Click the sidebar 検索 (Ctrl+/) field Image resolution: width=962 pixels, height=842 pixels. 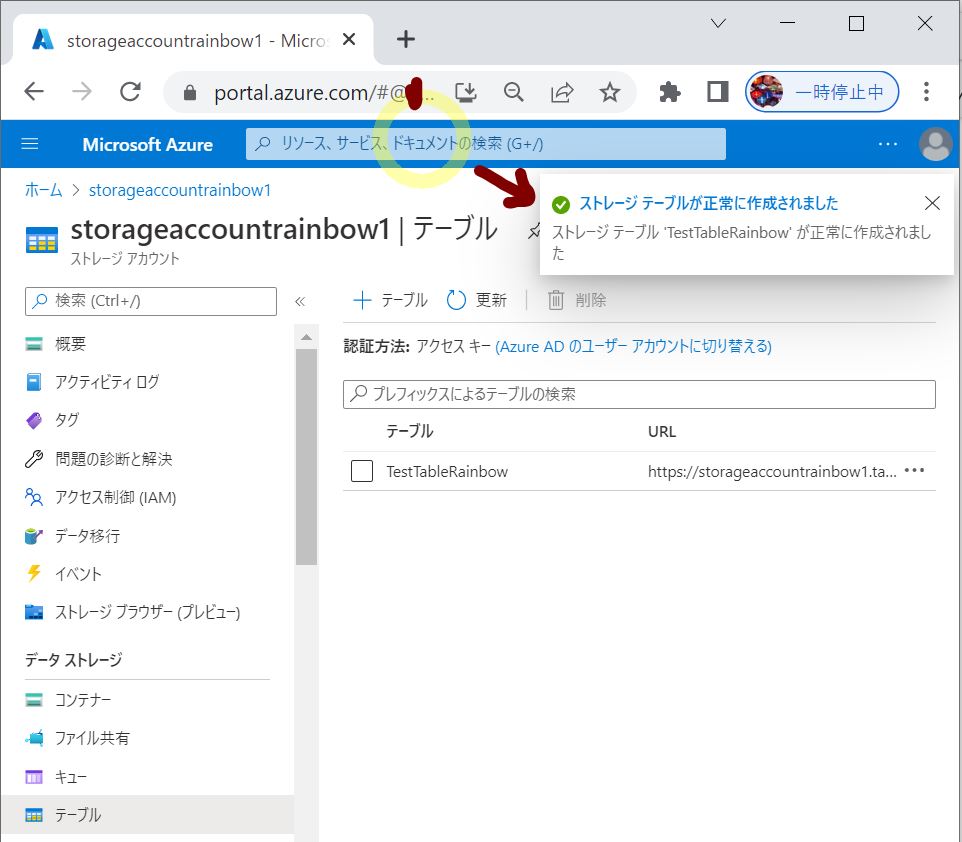click(151, 301)
